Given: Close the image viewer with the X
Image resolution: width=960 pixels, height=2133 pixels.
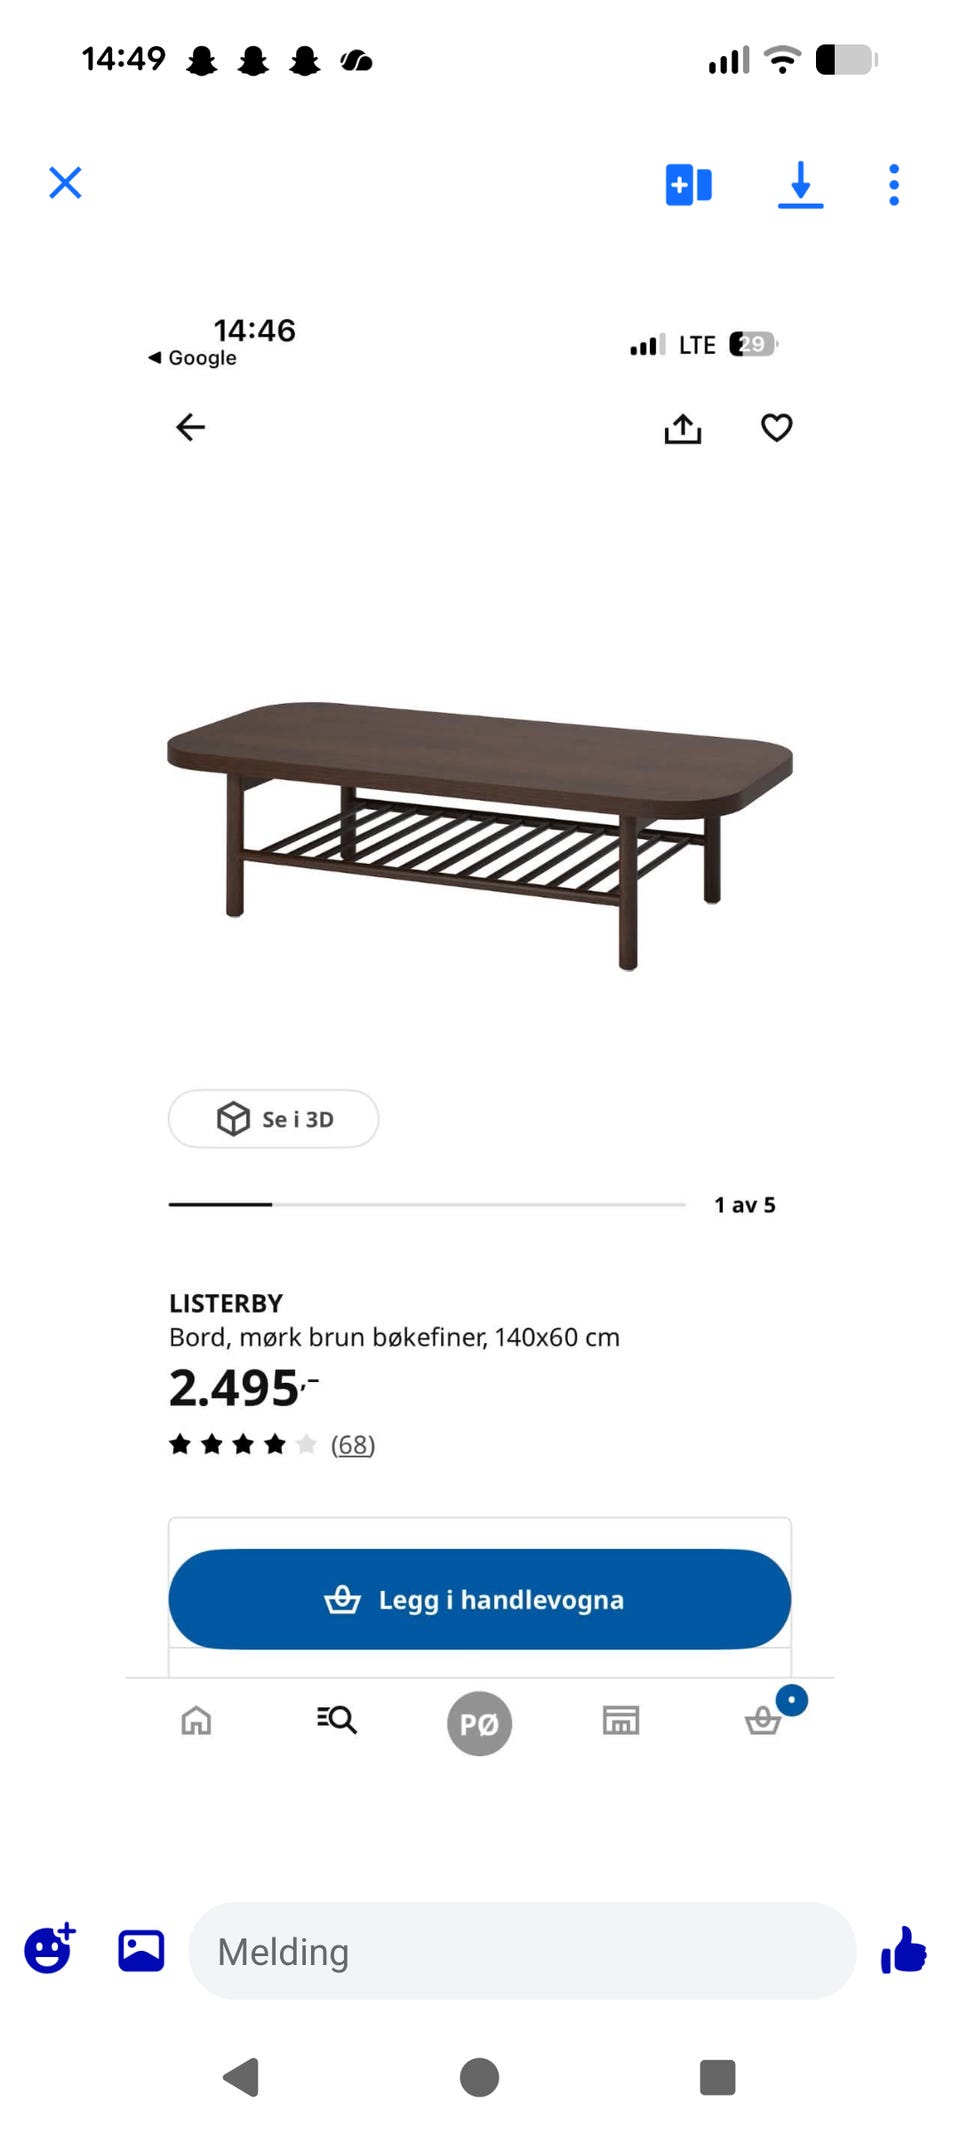Looking at the screenshot, I should click(x=65, y=183).
